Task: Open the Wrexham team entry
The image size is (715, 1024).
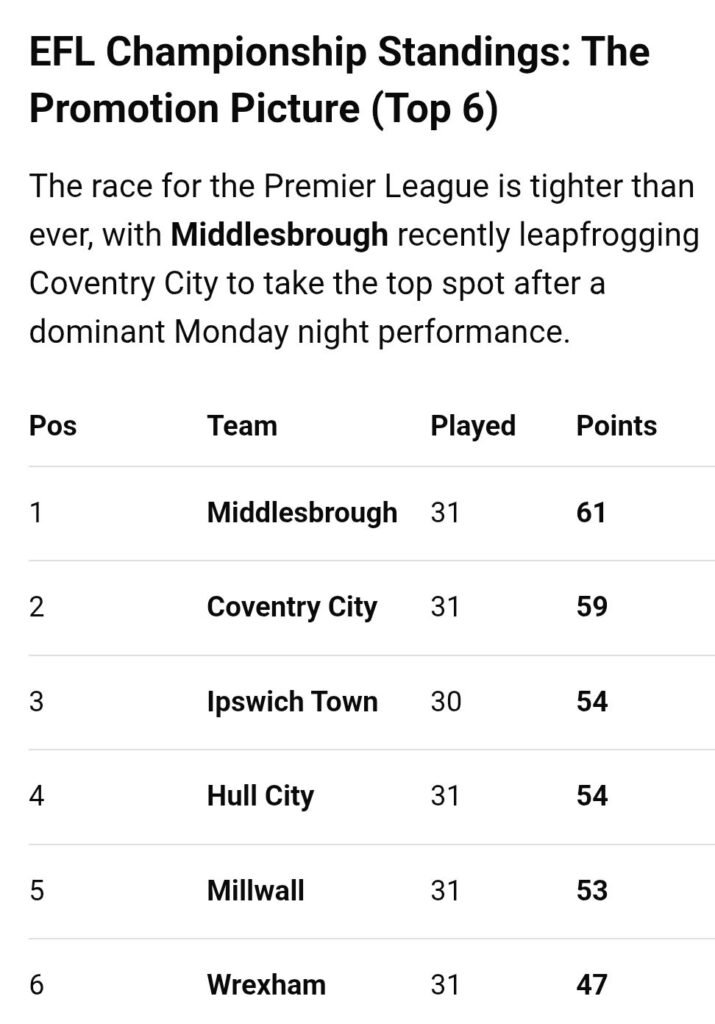Action: [x=266, y=985]
